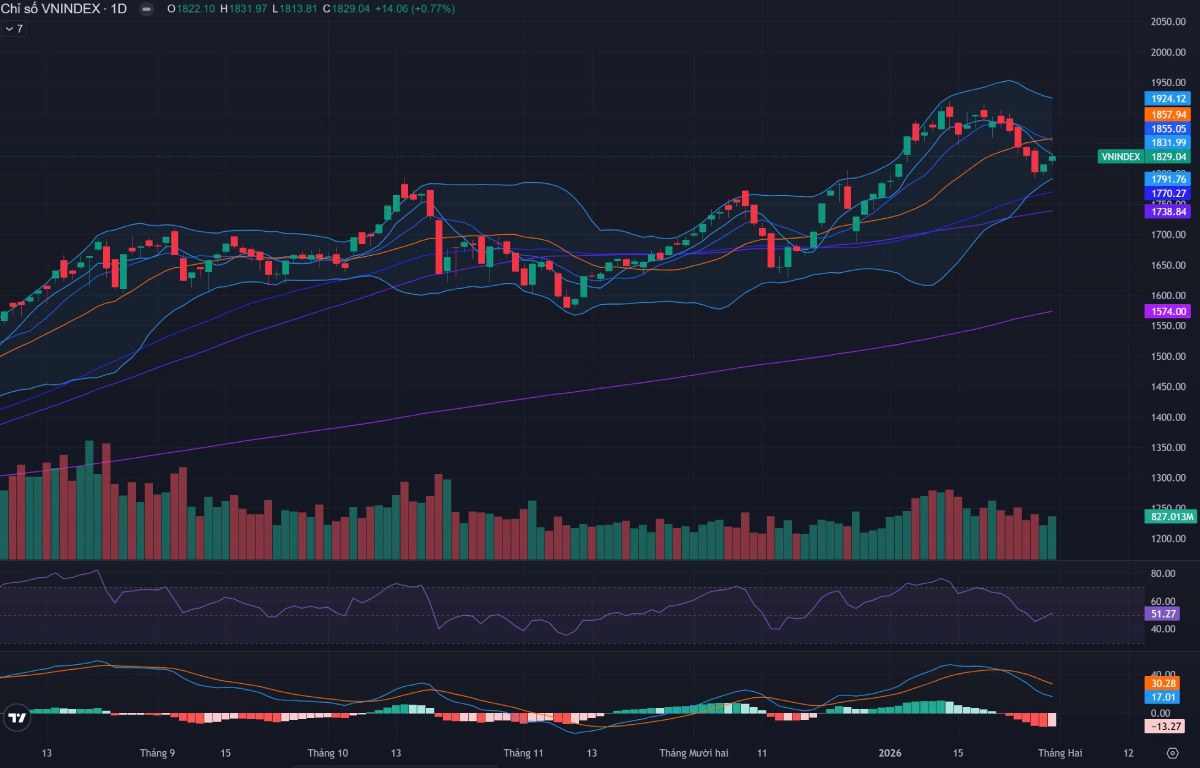Click the TradingView logo icon
The image size is (1200, 768).
pyautogui.click(x=16, y=717)
